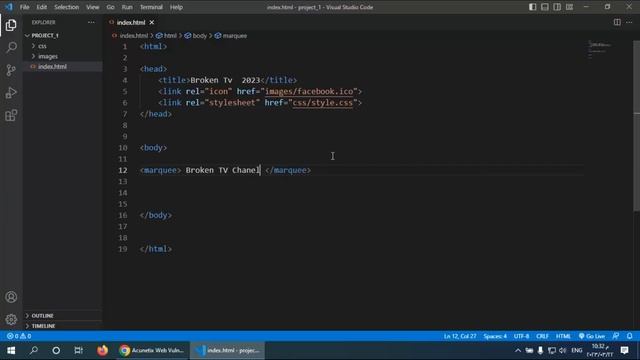The image size is (640, 360).
Task: Expand the css folder
Action: point(42,46)
